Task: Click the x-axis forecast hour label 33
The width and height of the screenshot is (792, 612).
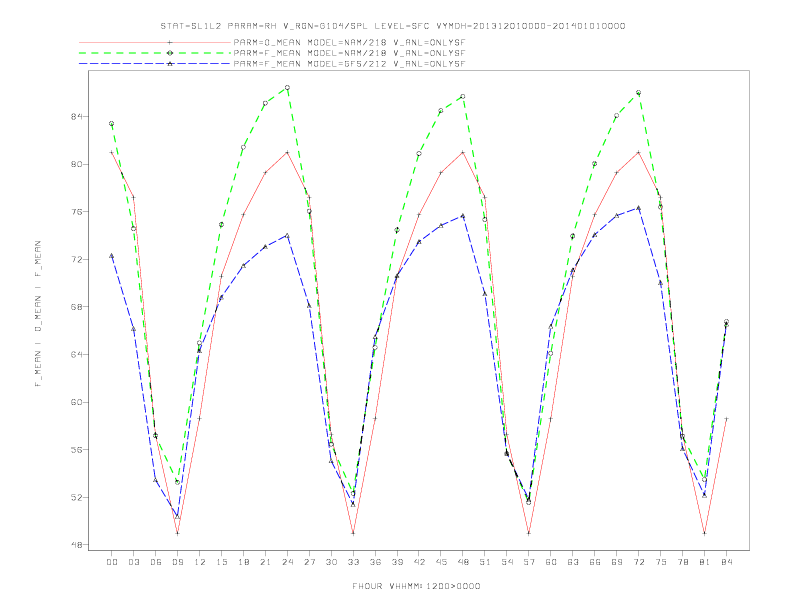Action: point(353,562)
